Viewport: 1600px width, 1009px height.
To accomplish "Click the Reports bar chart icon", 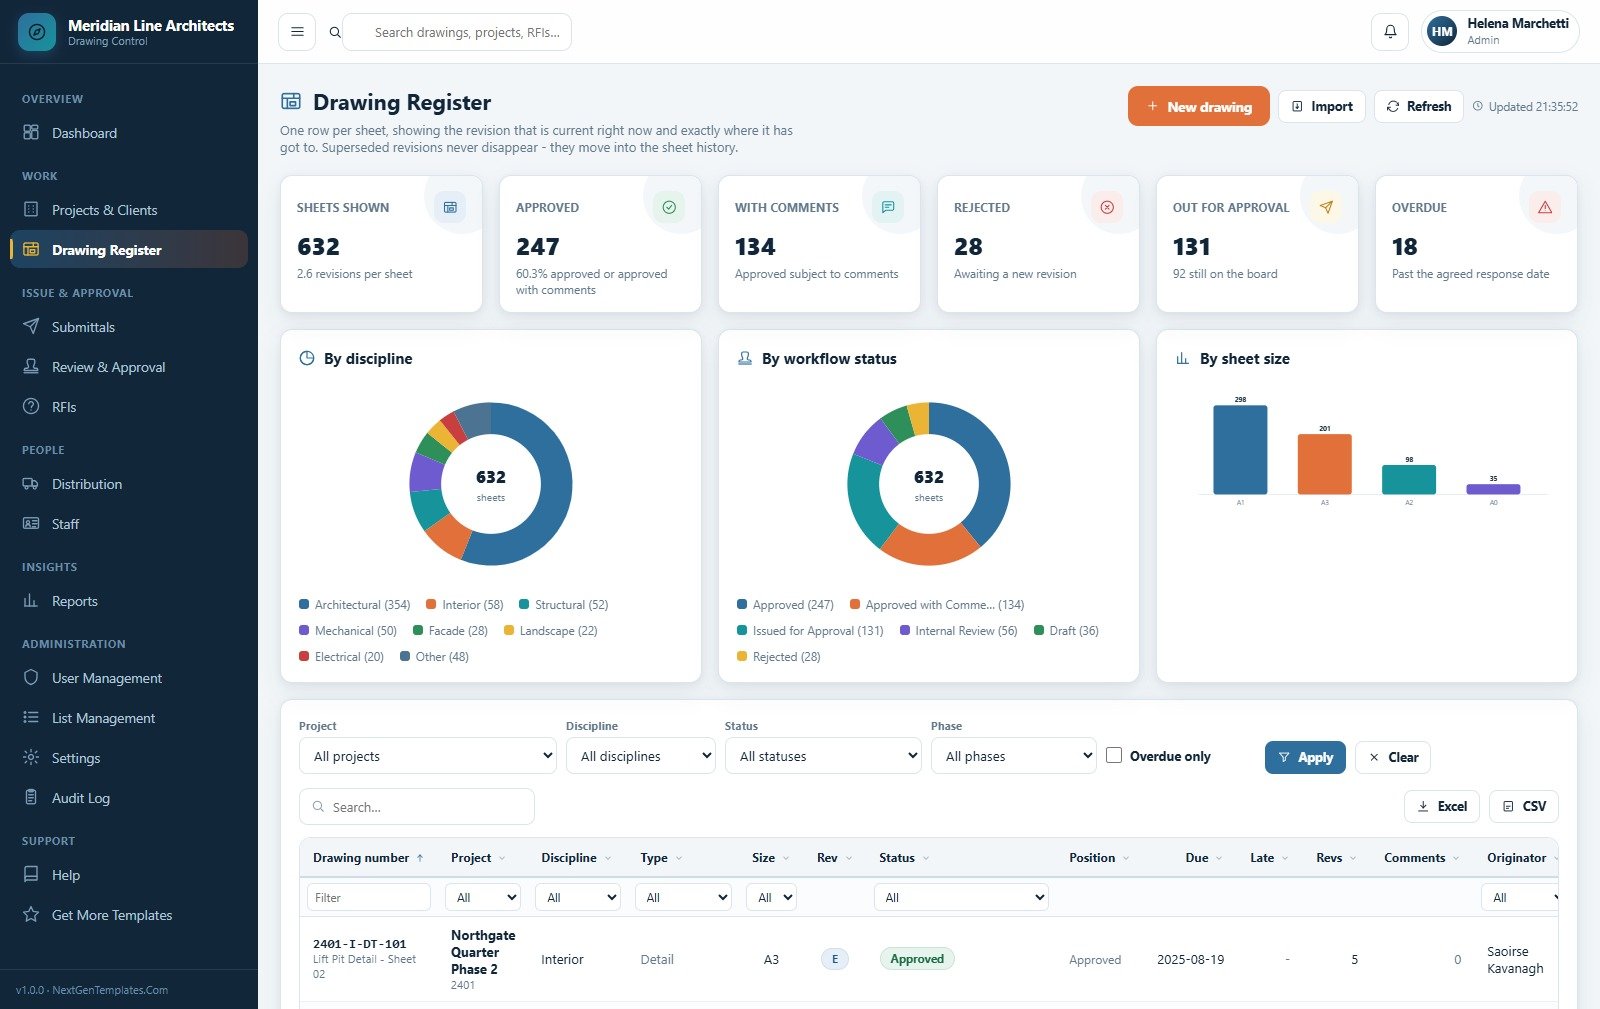I will tap(31, 601).
